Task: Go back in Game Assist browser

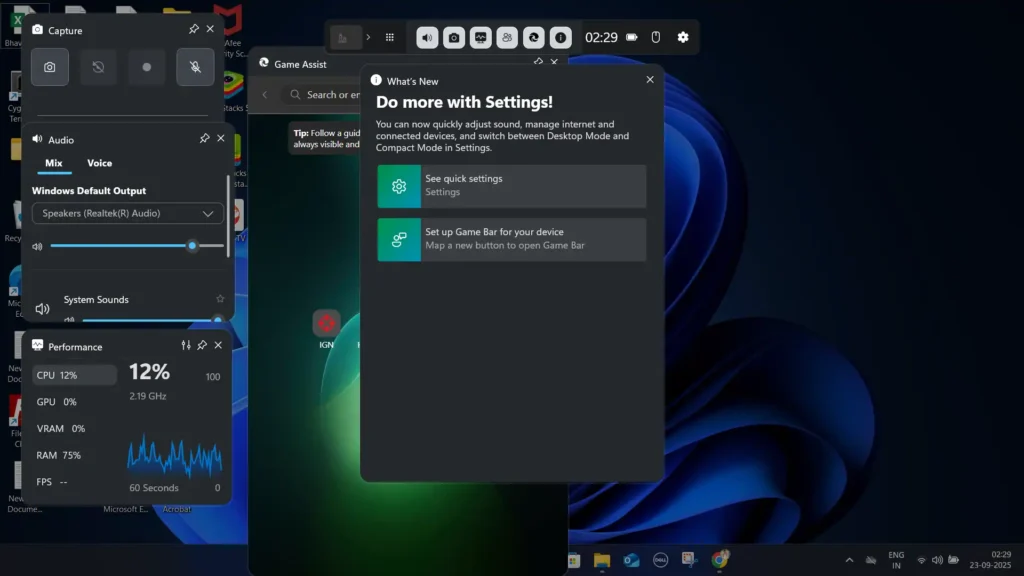Action: [x=265, y=95]
